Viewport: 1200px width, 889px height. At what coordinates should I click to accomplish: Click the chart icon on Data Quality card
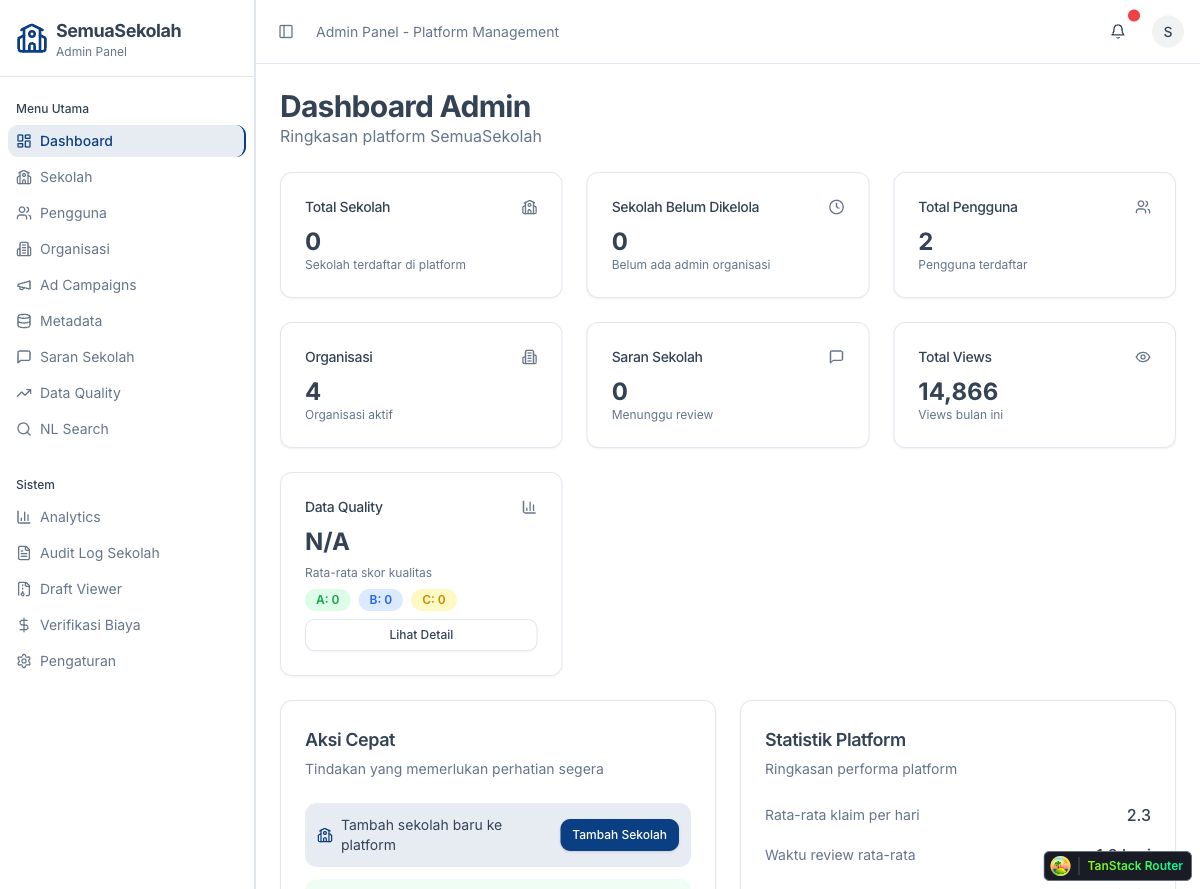[x=529, y=507]
